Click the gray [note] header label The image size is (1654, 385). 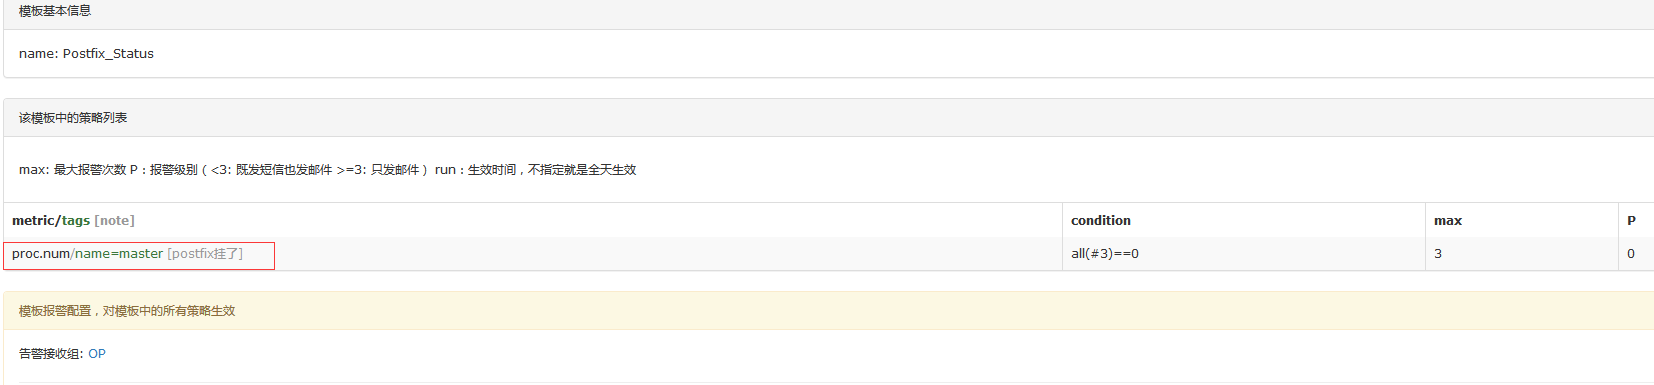coord(114,221)
